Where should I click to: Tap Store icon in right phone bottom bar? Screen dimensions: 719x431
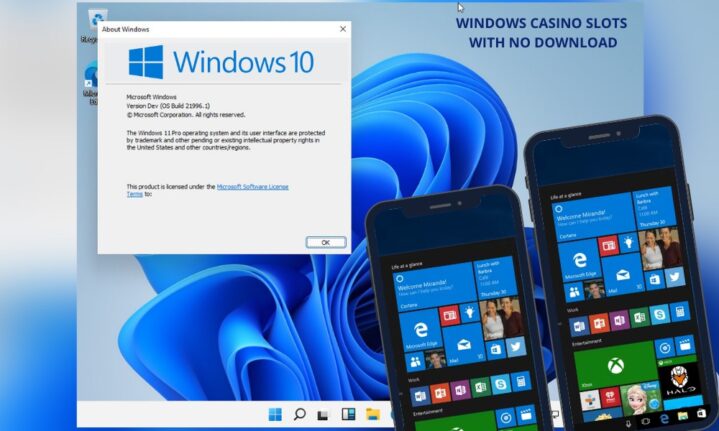(701, 413)
